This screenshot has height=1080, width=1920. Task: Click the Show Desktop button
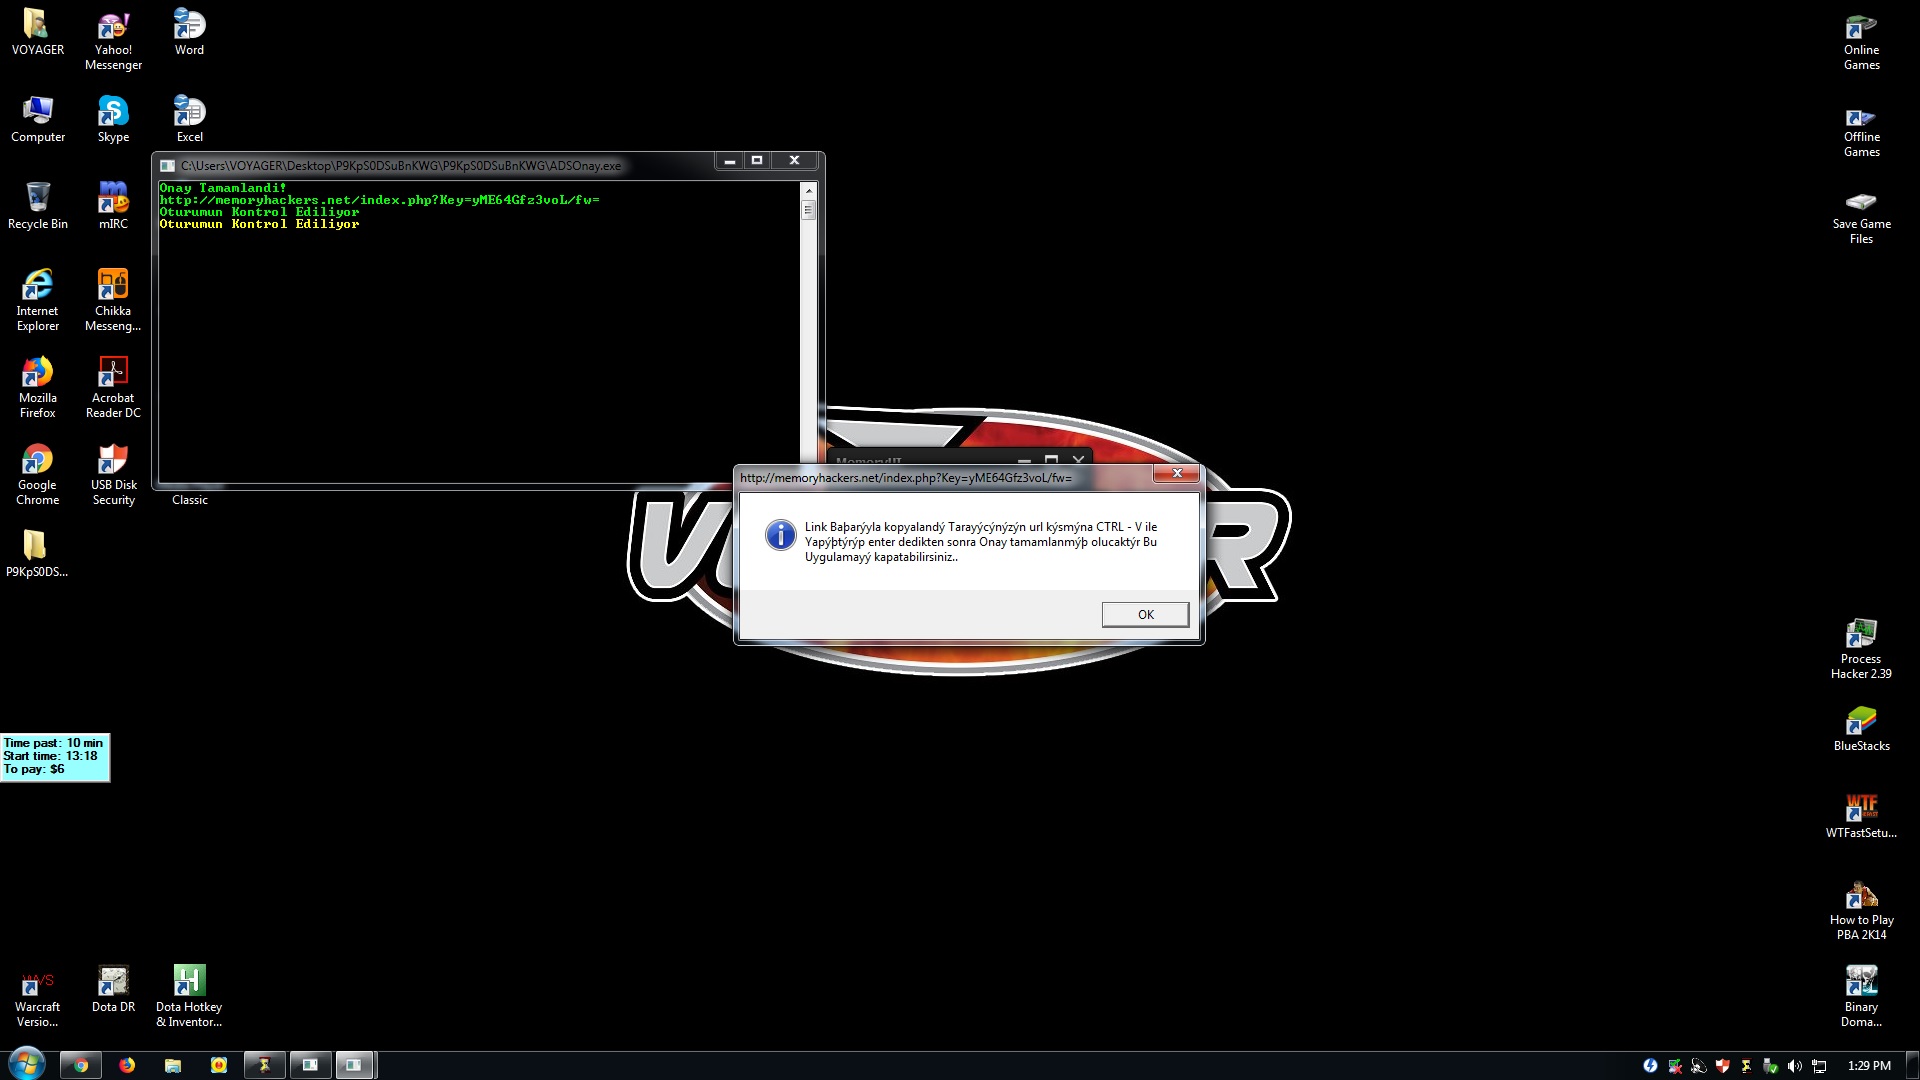[1912, 1066]
